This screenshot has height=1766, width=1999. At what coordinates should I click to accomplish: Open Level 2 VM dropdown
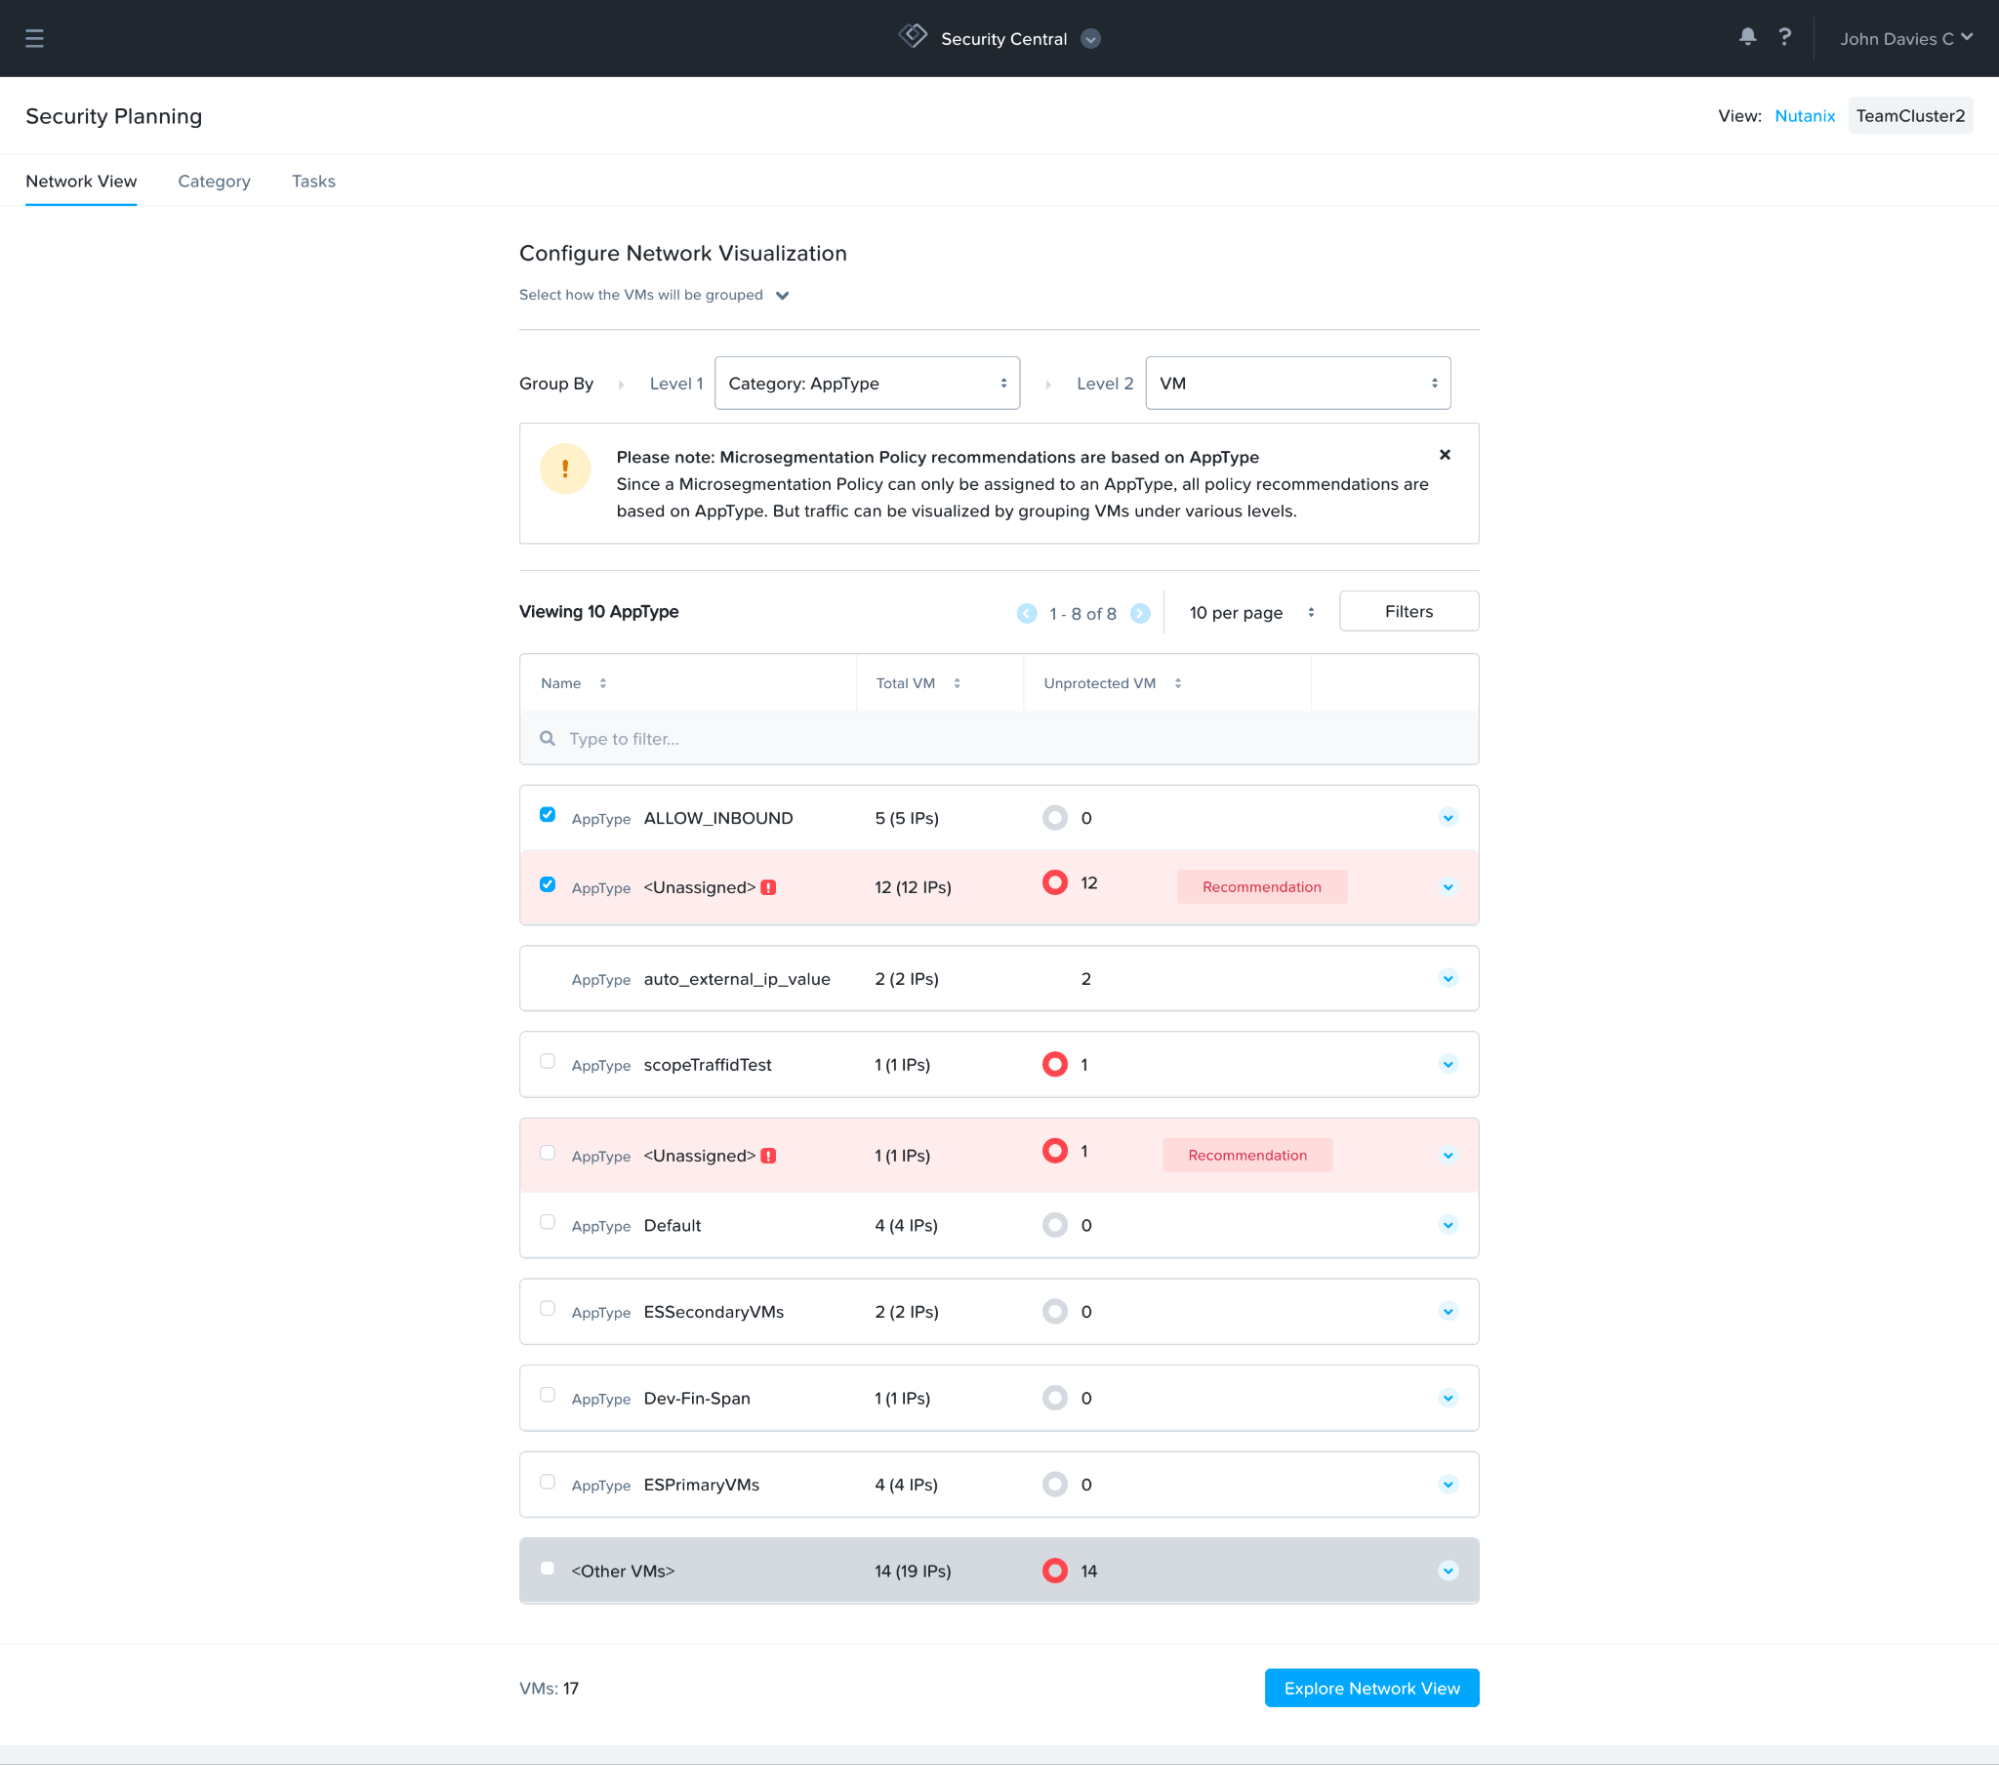pos(1297,383)
